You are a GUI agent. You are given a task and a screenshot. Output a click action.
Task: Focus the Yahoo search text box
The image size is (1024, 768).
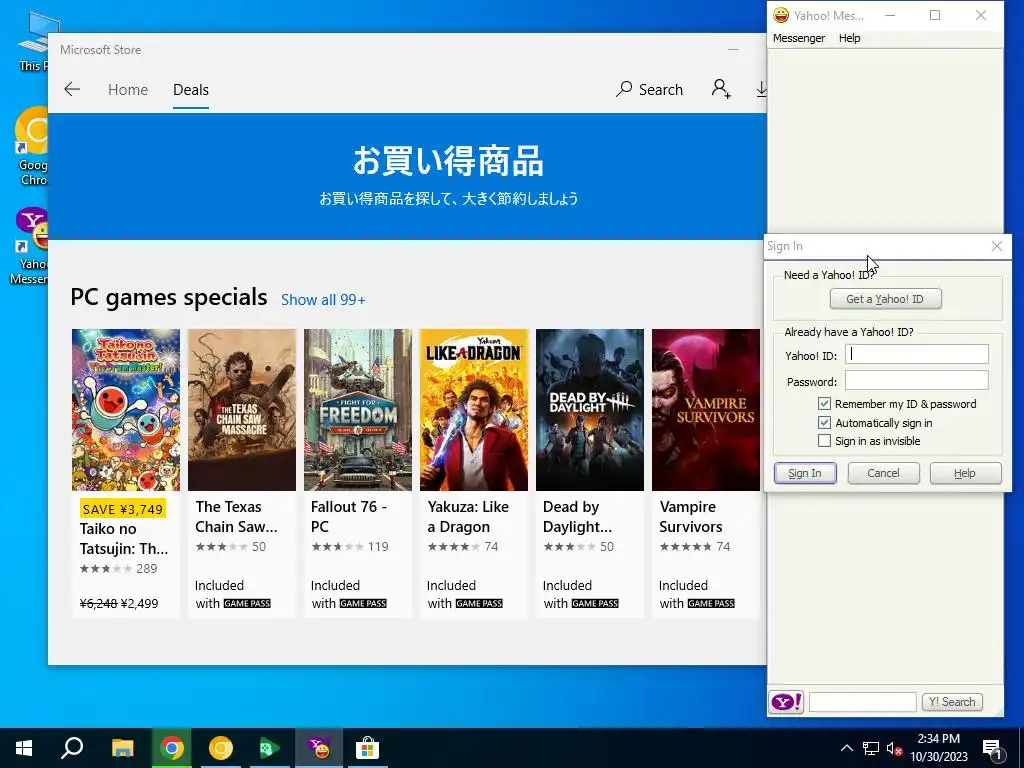(x=862, y=702)
